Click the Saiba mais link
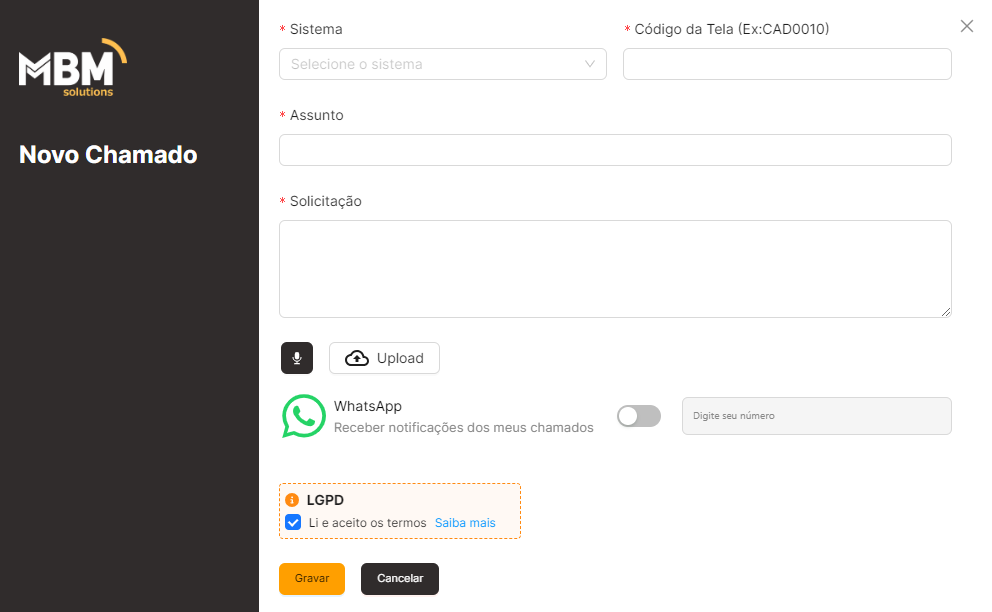Image resolution: width=992 pixels, height=612 pixels. tap(465, 523)
